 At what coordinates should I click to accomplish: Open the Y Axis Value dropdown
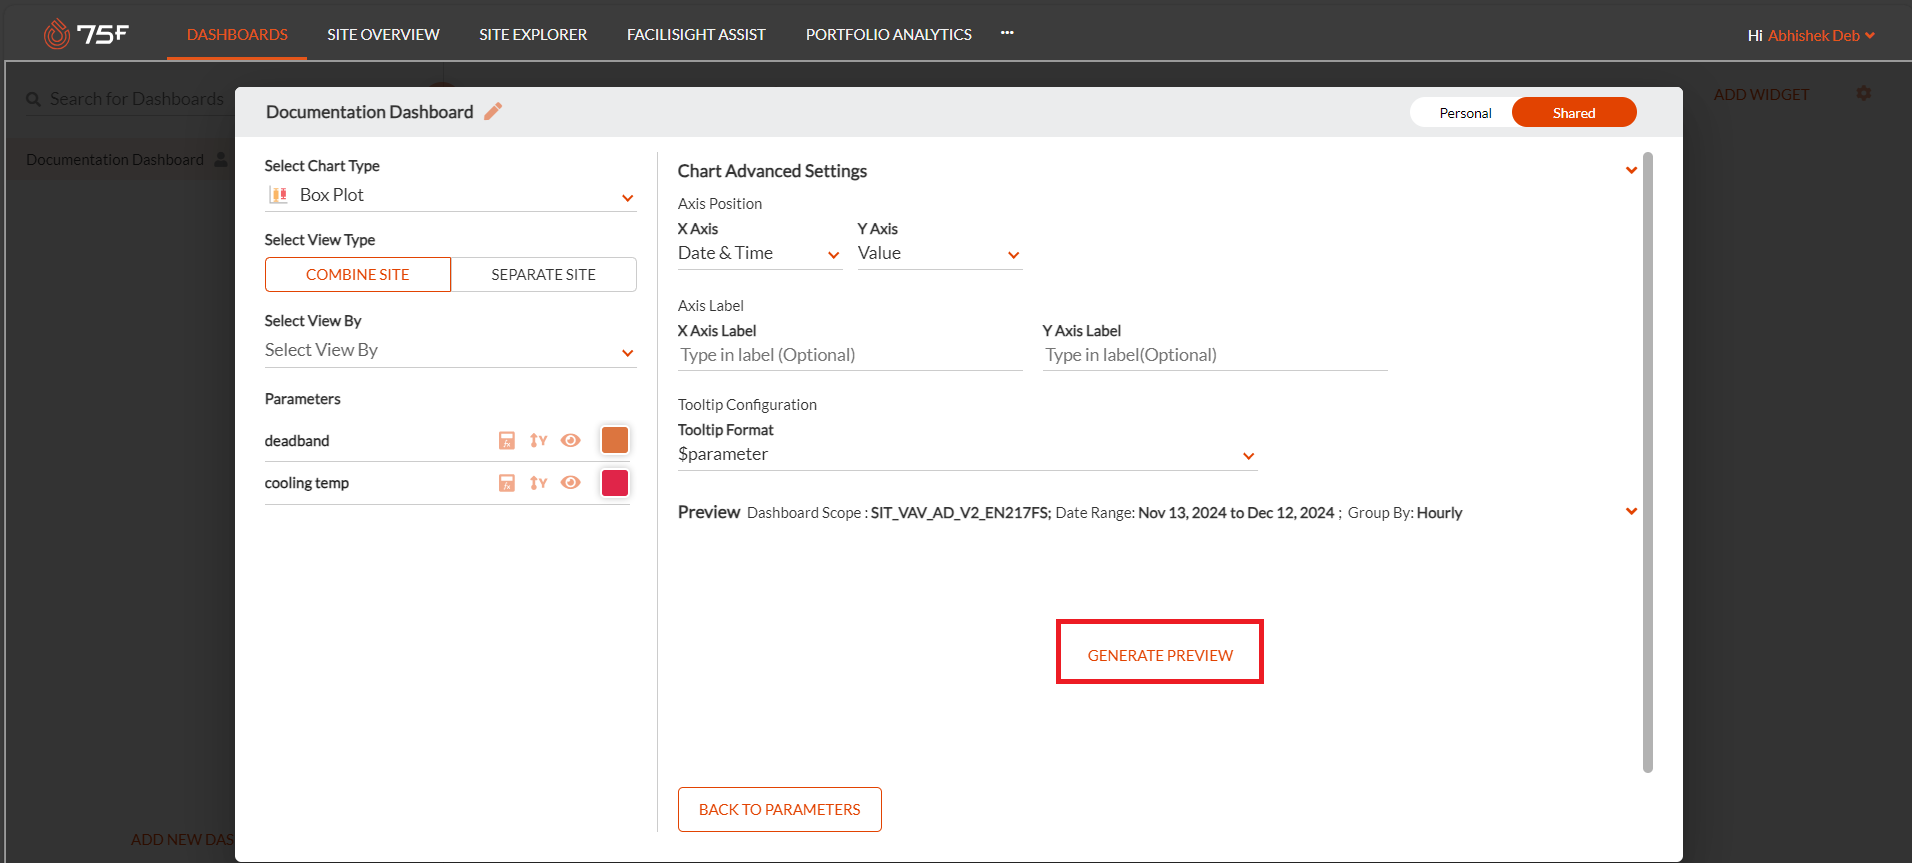point(940,254)
